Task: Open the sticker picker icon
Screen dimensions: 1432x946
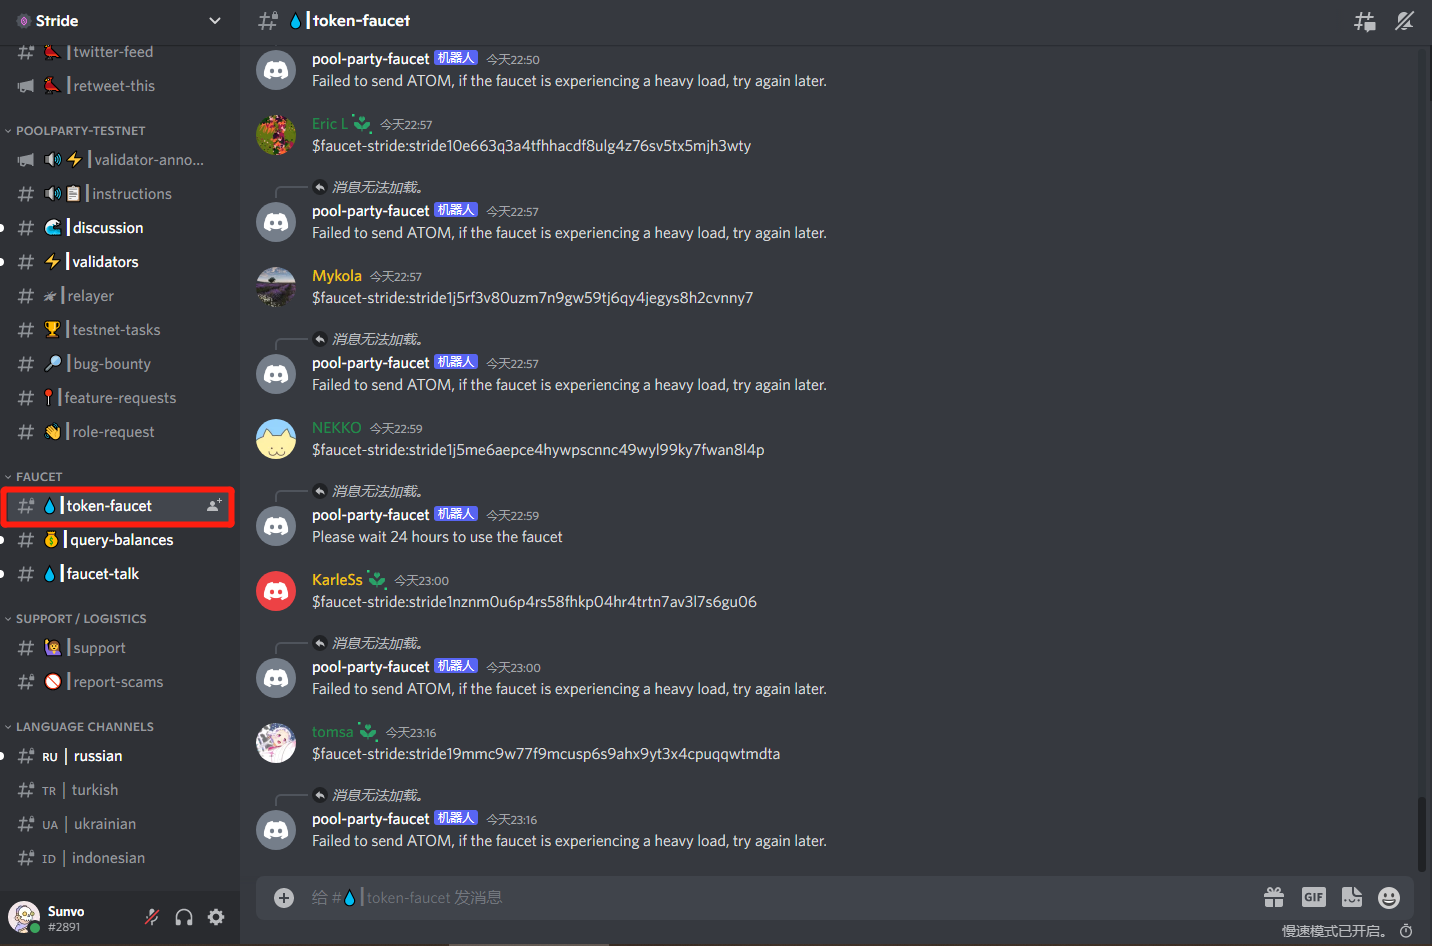Action: pyautogui.click(x=1352, y=897)
